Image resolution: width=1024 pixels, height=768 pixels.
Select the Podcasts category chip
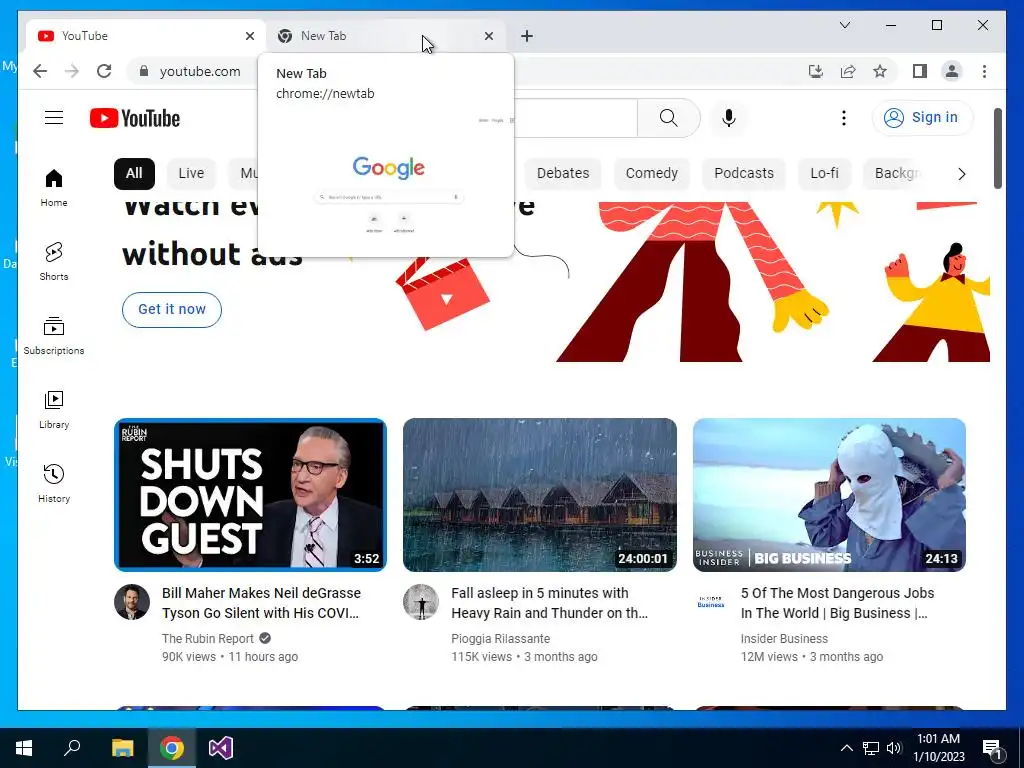click(x=744, y=174)
